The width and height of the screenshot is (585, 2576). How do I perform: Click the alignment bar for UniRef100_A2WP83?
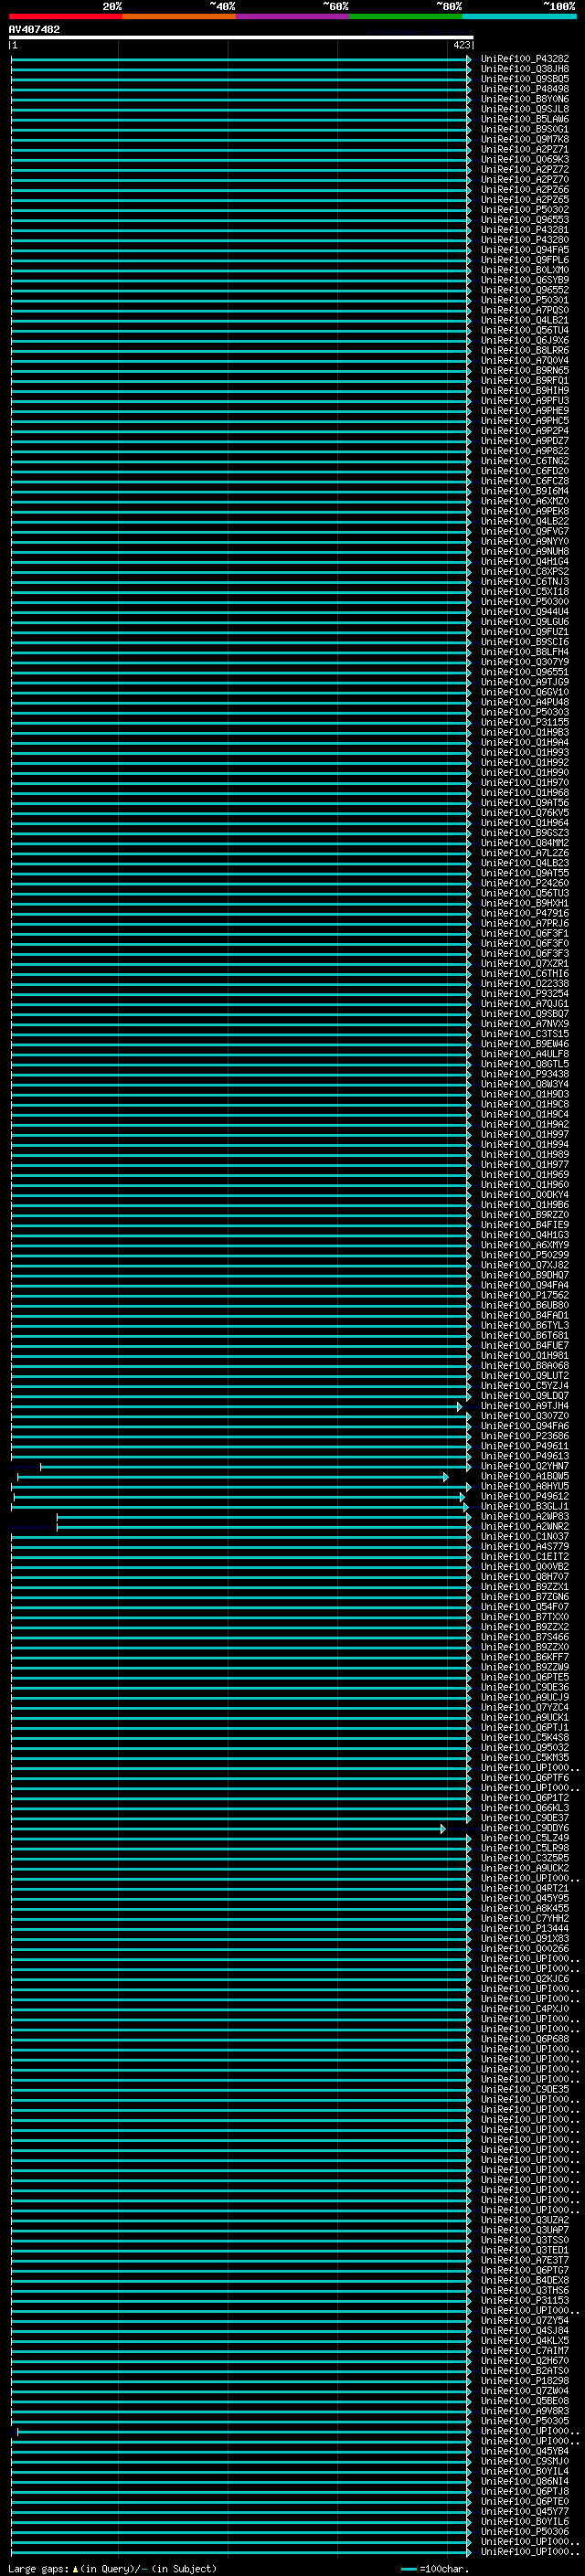(264, 1517)
